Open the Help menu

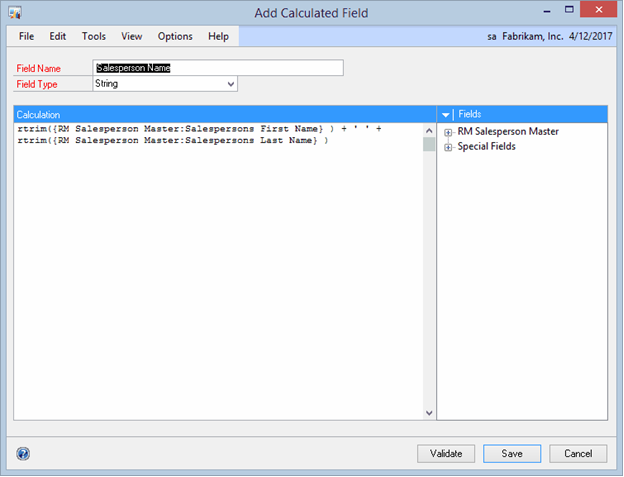pos(218,36)
